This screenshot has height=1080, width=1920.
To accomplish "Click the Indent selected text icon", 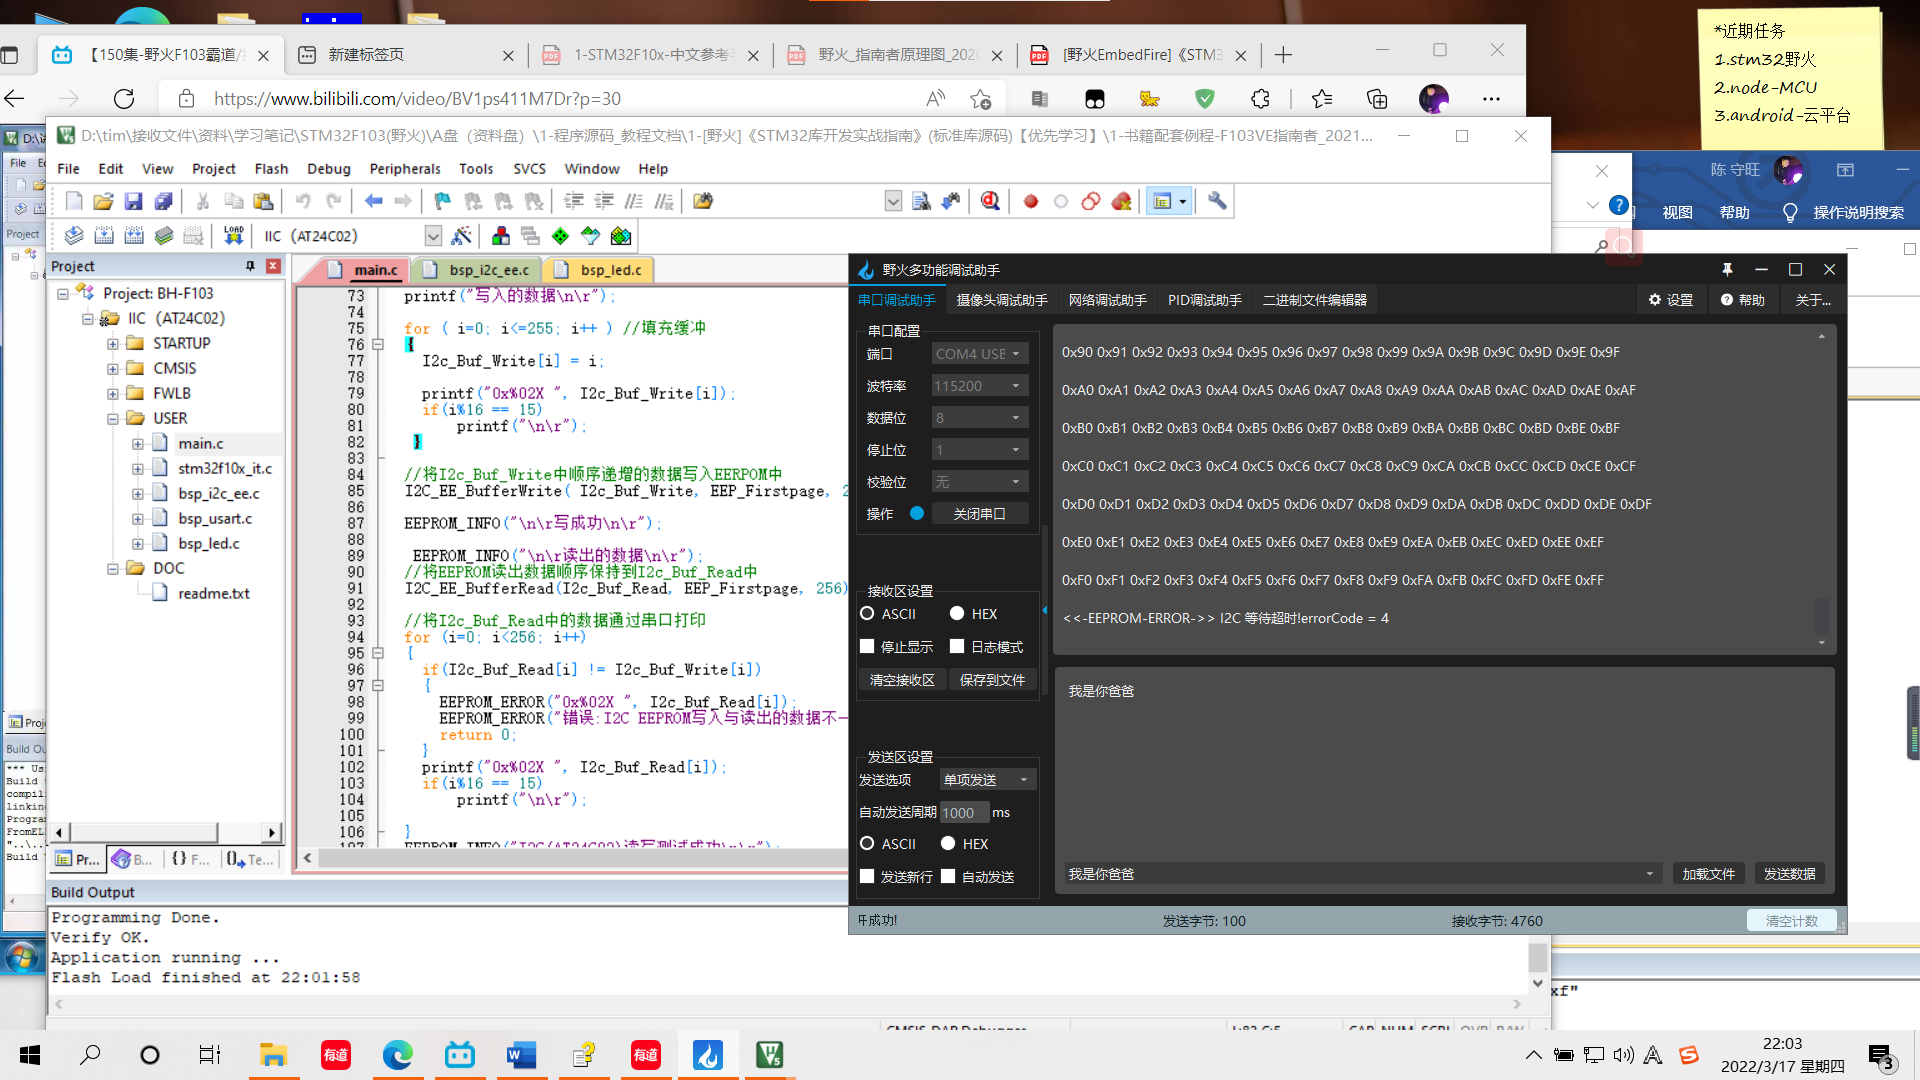I will pyautogui.click(x=573, y=201).
